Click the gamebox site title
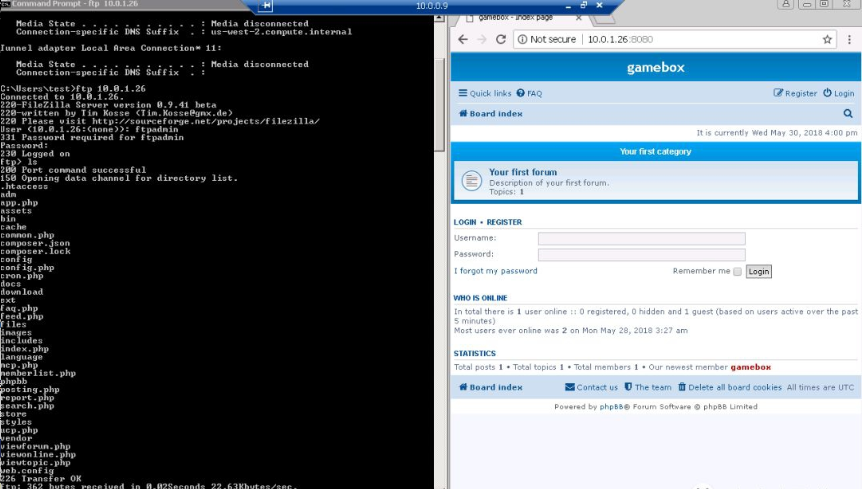This screenshot has width=862, height=489. 655,68
